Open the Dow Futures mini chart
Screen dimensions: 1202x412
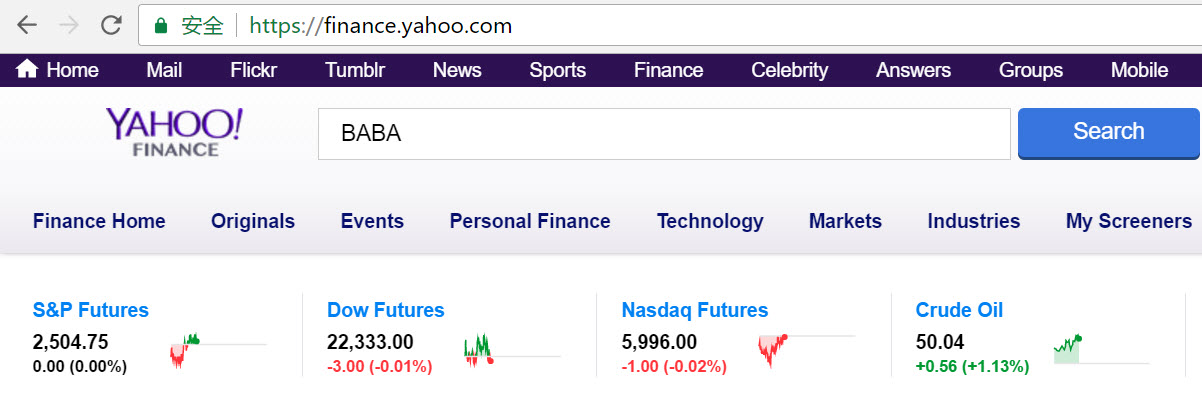click(512, 348)
